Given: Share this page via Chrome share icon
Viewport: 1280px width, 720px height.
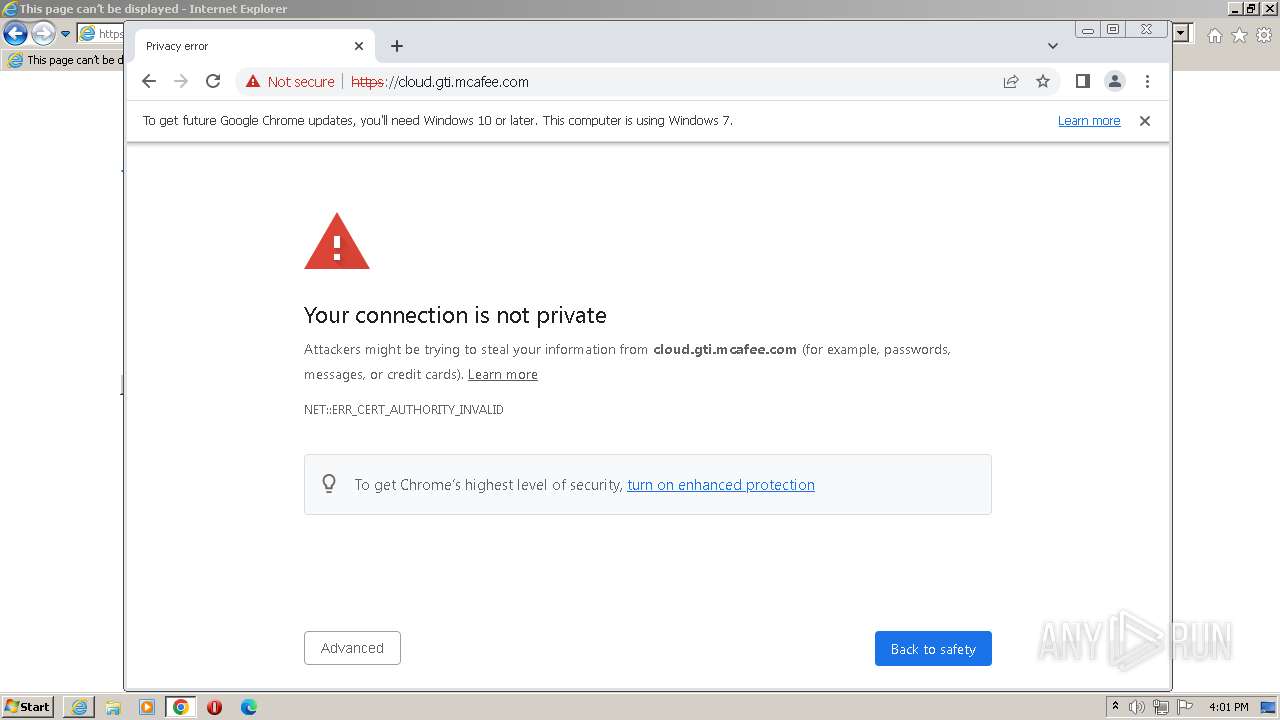Looking at the screenshot, I should (x=1011, y=82).
